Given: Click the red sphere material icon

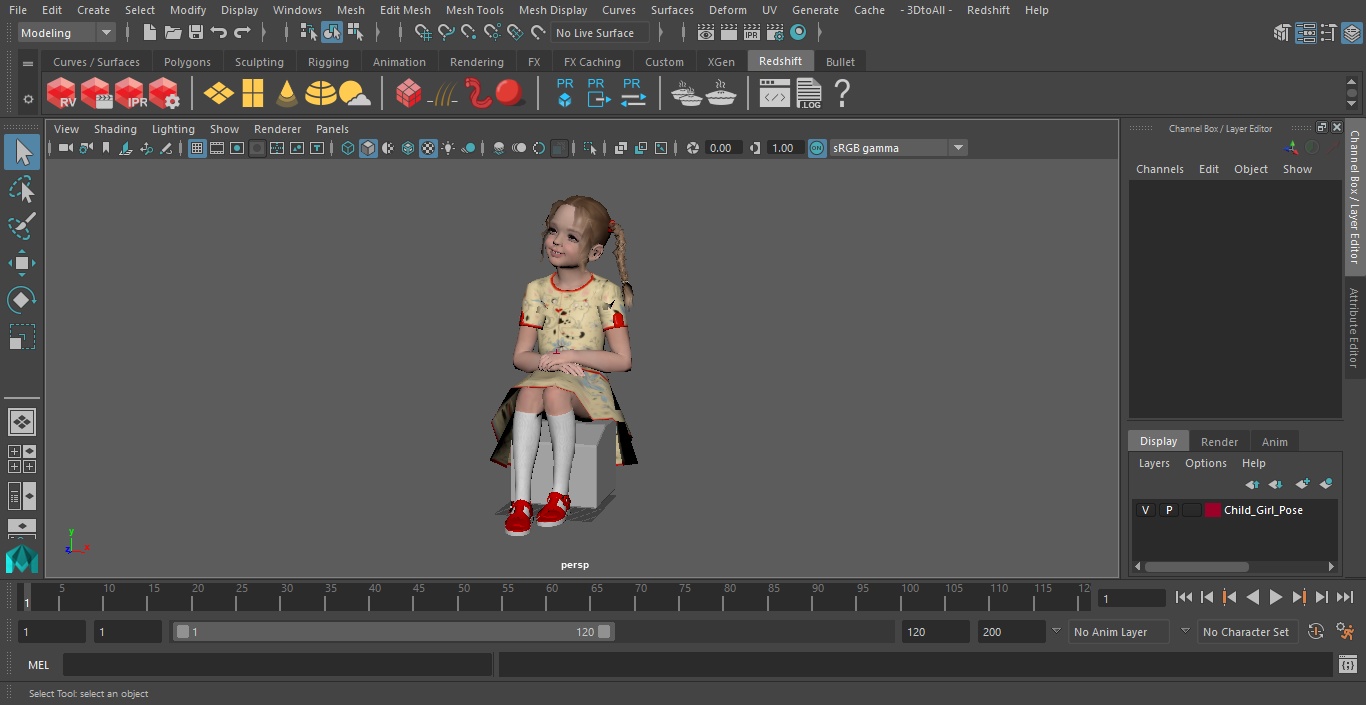Looking at the screenshot, I should (510, 93).
